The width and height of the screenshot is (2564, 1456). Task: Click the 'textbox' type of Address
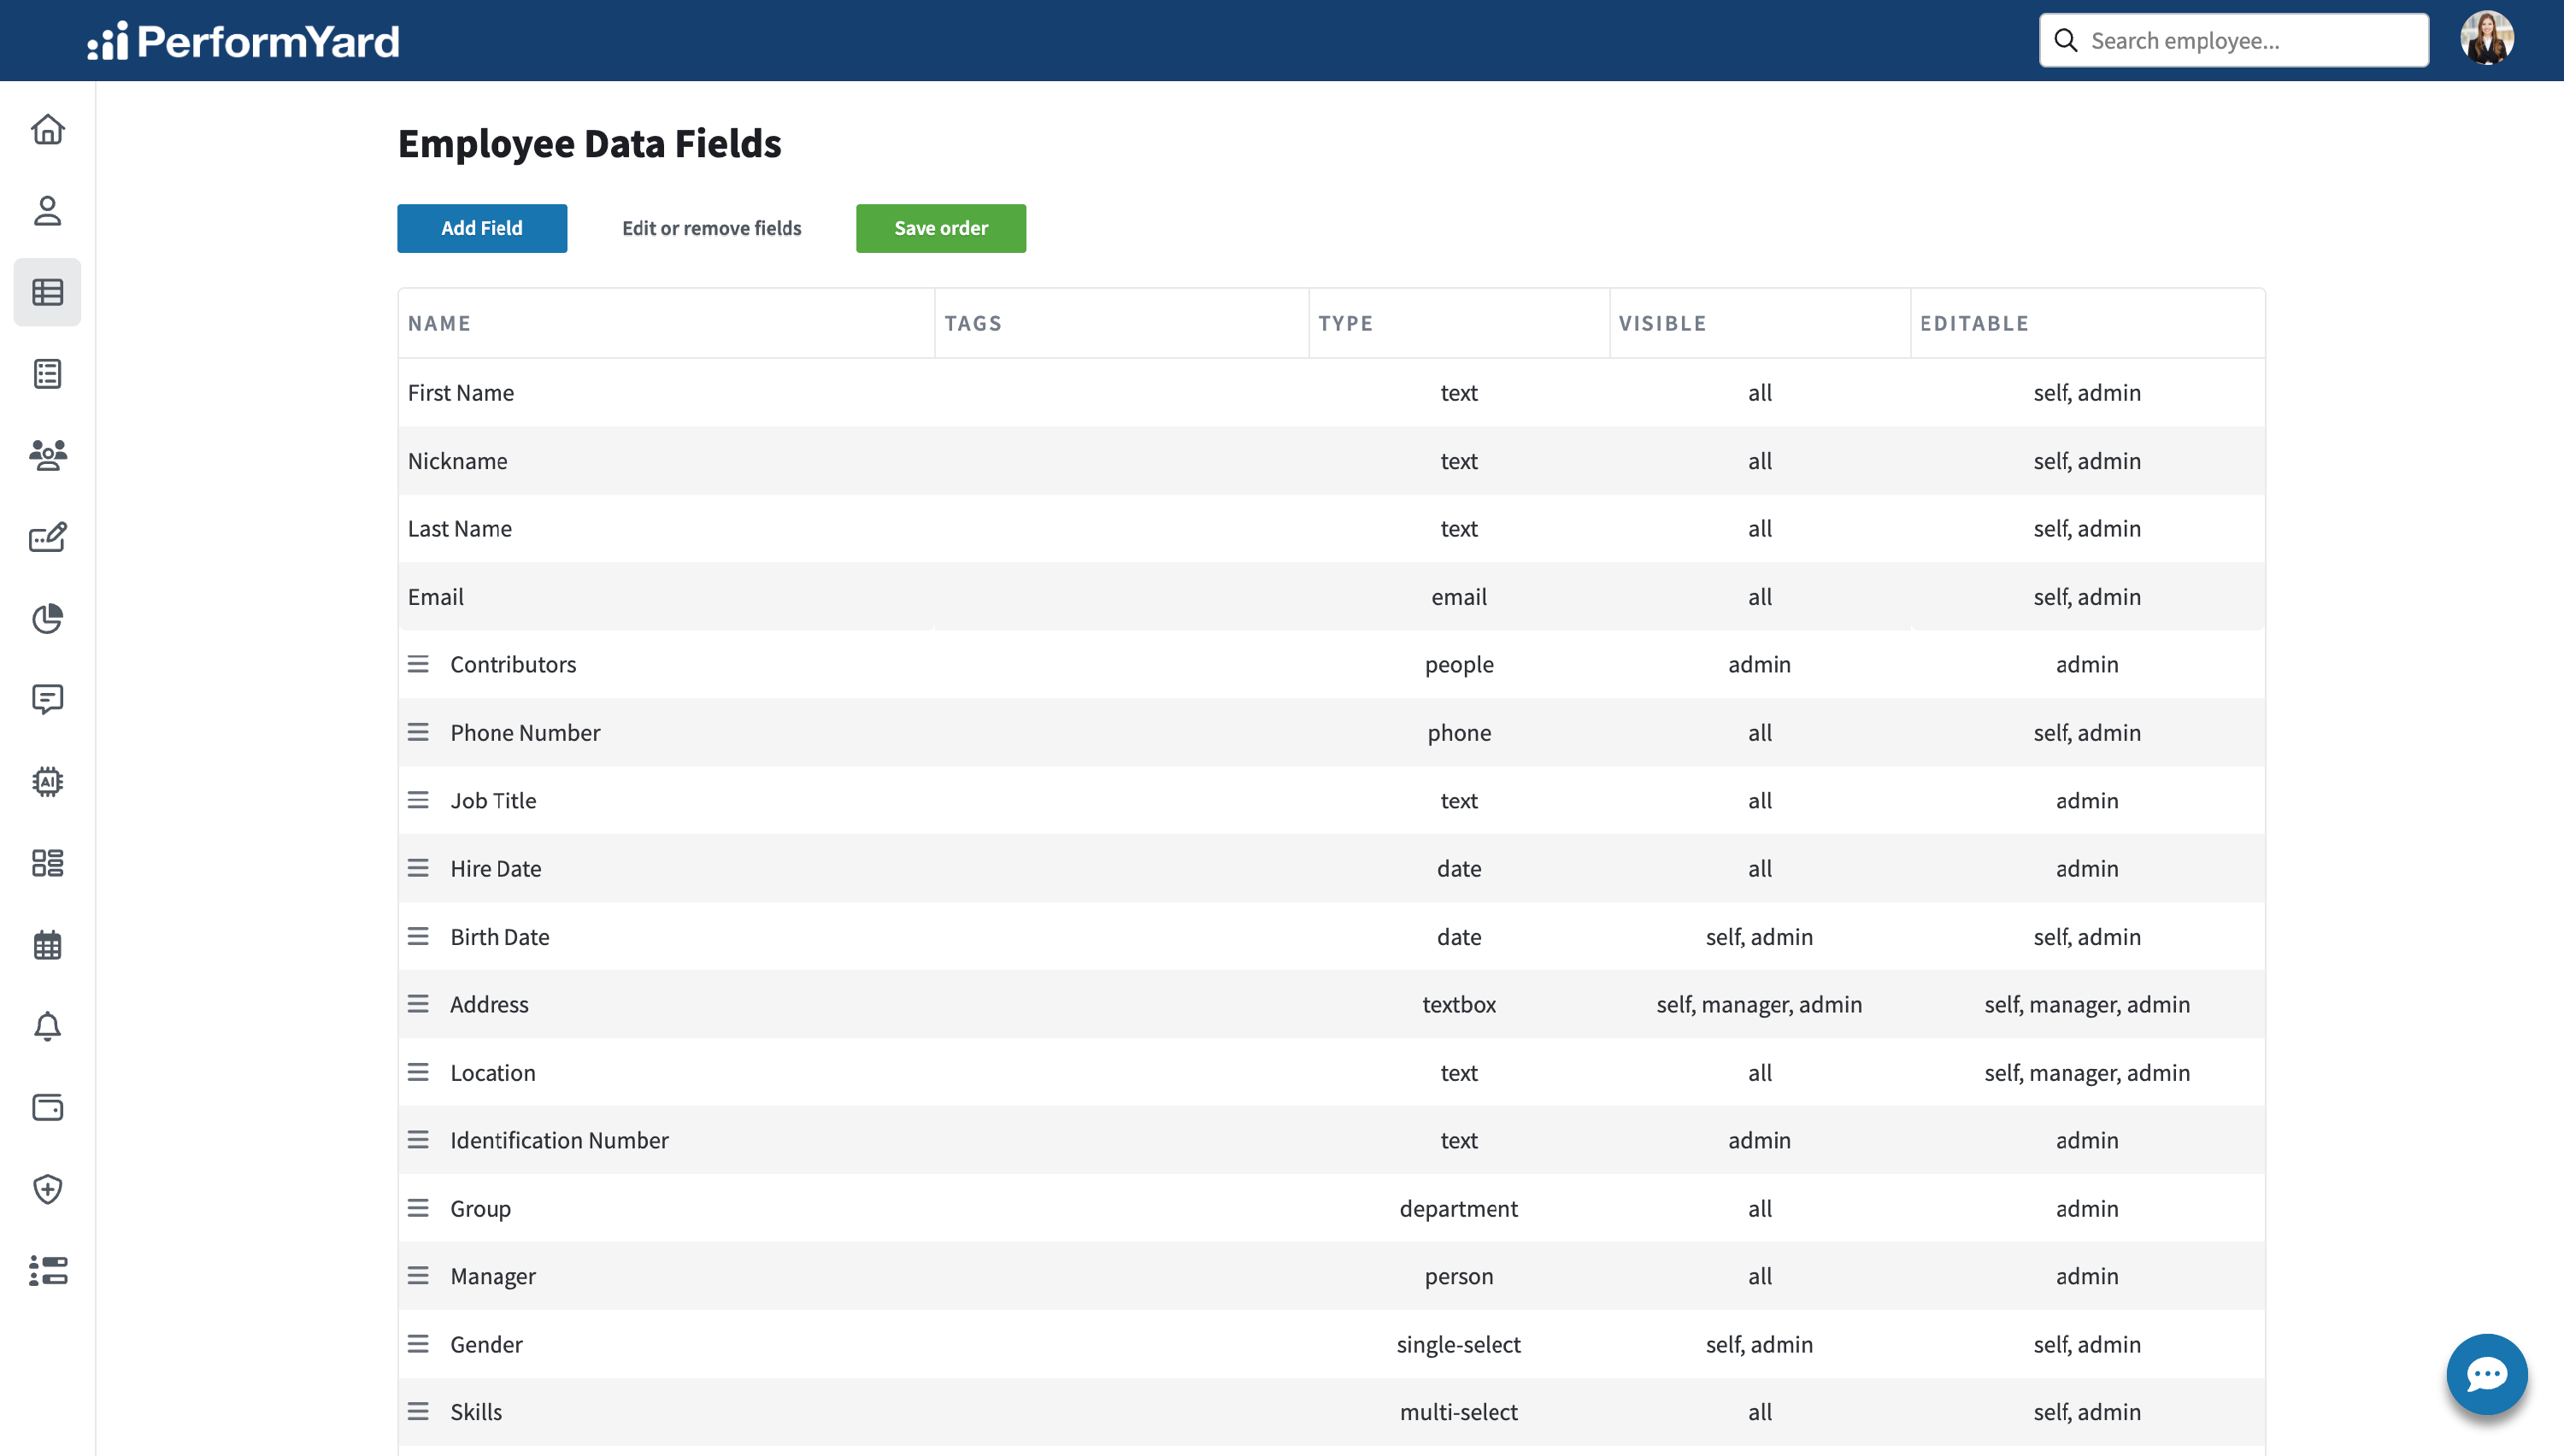pyautogui.click(x=1458, y=1004)
